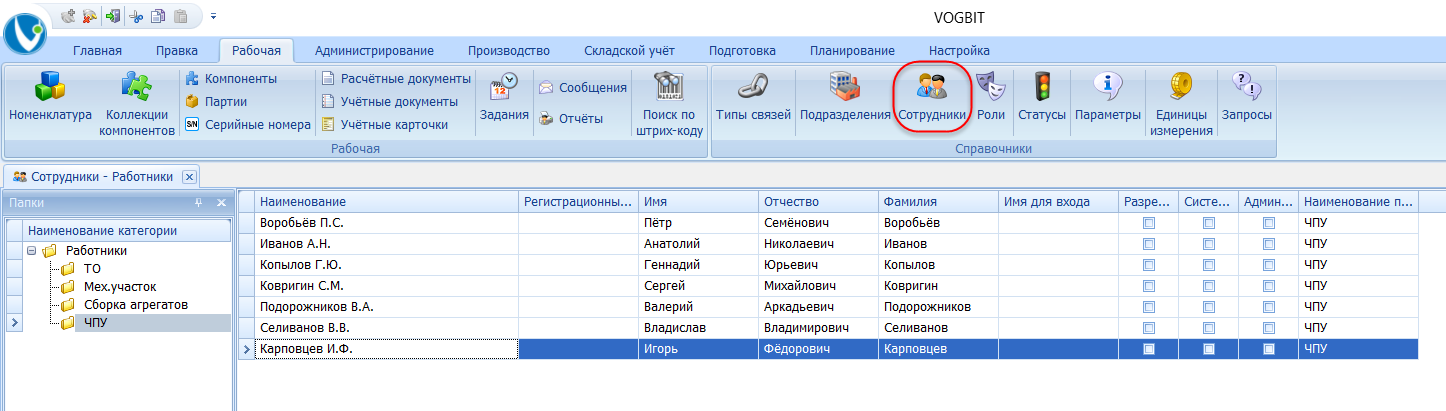1446x411 pixels.
Task: Toggle Систе... checkbox for Подорожников В.А.
Action: [x=1209, y=306]
